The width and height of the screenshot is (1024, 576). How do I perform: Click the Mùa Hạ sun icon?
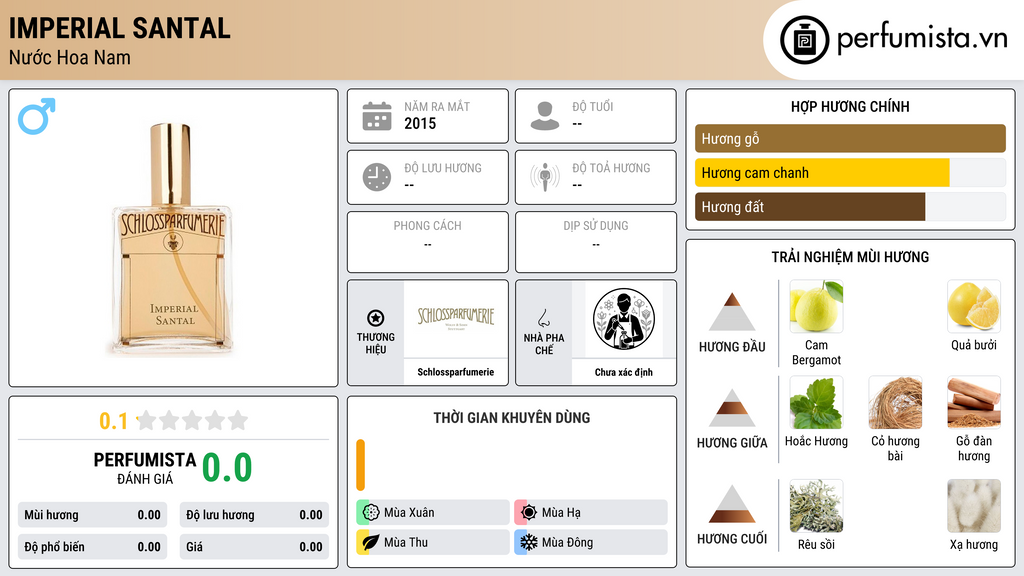[x=529, y=513]
